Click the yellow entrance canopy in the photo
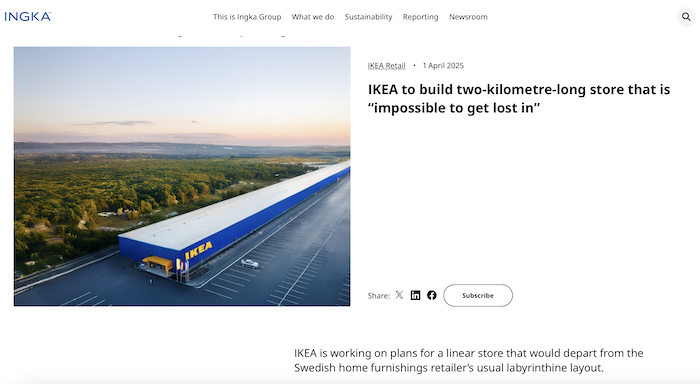 coord(157,263)
